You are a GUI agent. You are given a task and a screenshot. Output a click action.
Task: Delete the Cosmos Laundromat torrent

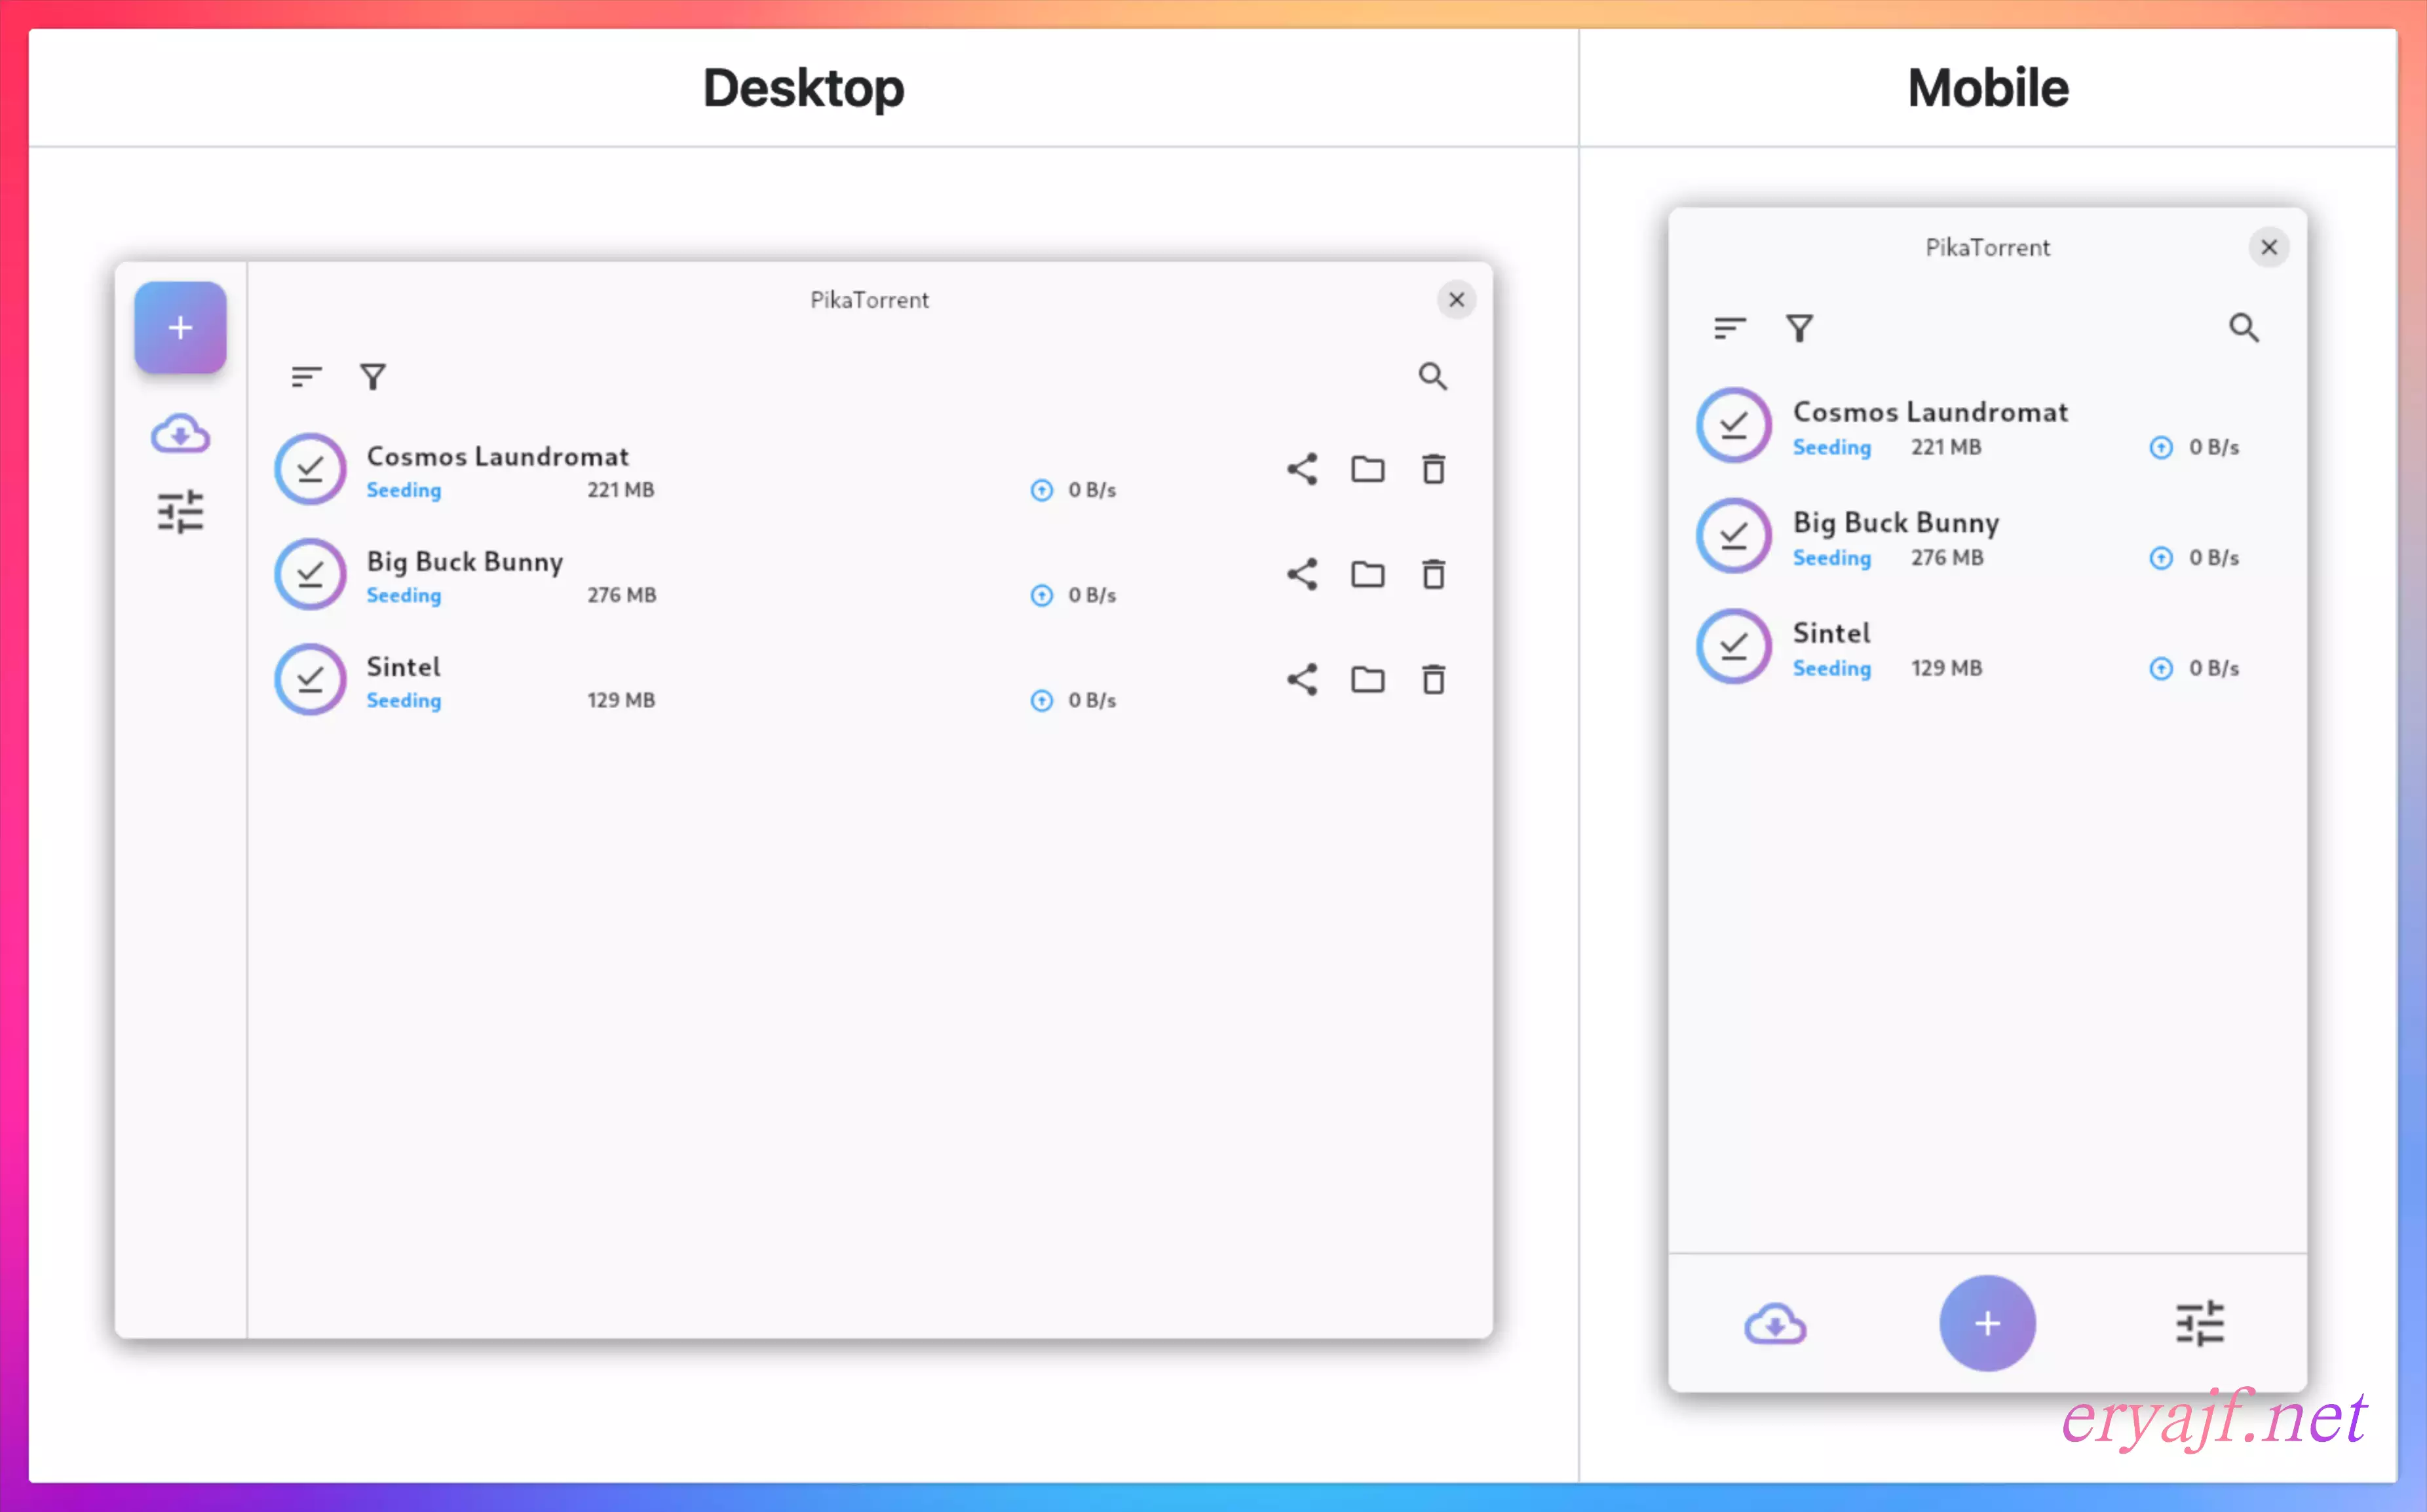1433,469
